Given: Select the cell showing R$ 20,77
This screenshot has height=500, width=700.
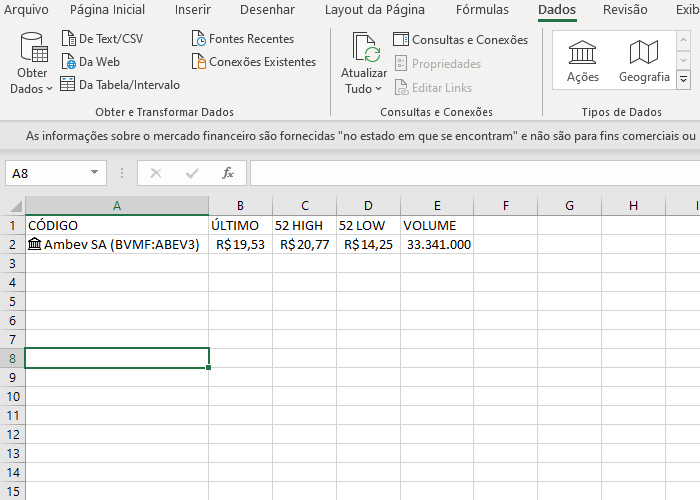Looking at the screenshot, I should click(x=304, y=245).
